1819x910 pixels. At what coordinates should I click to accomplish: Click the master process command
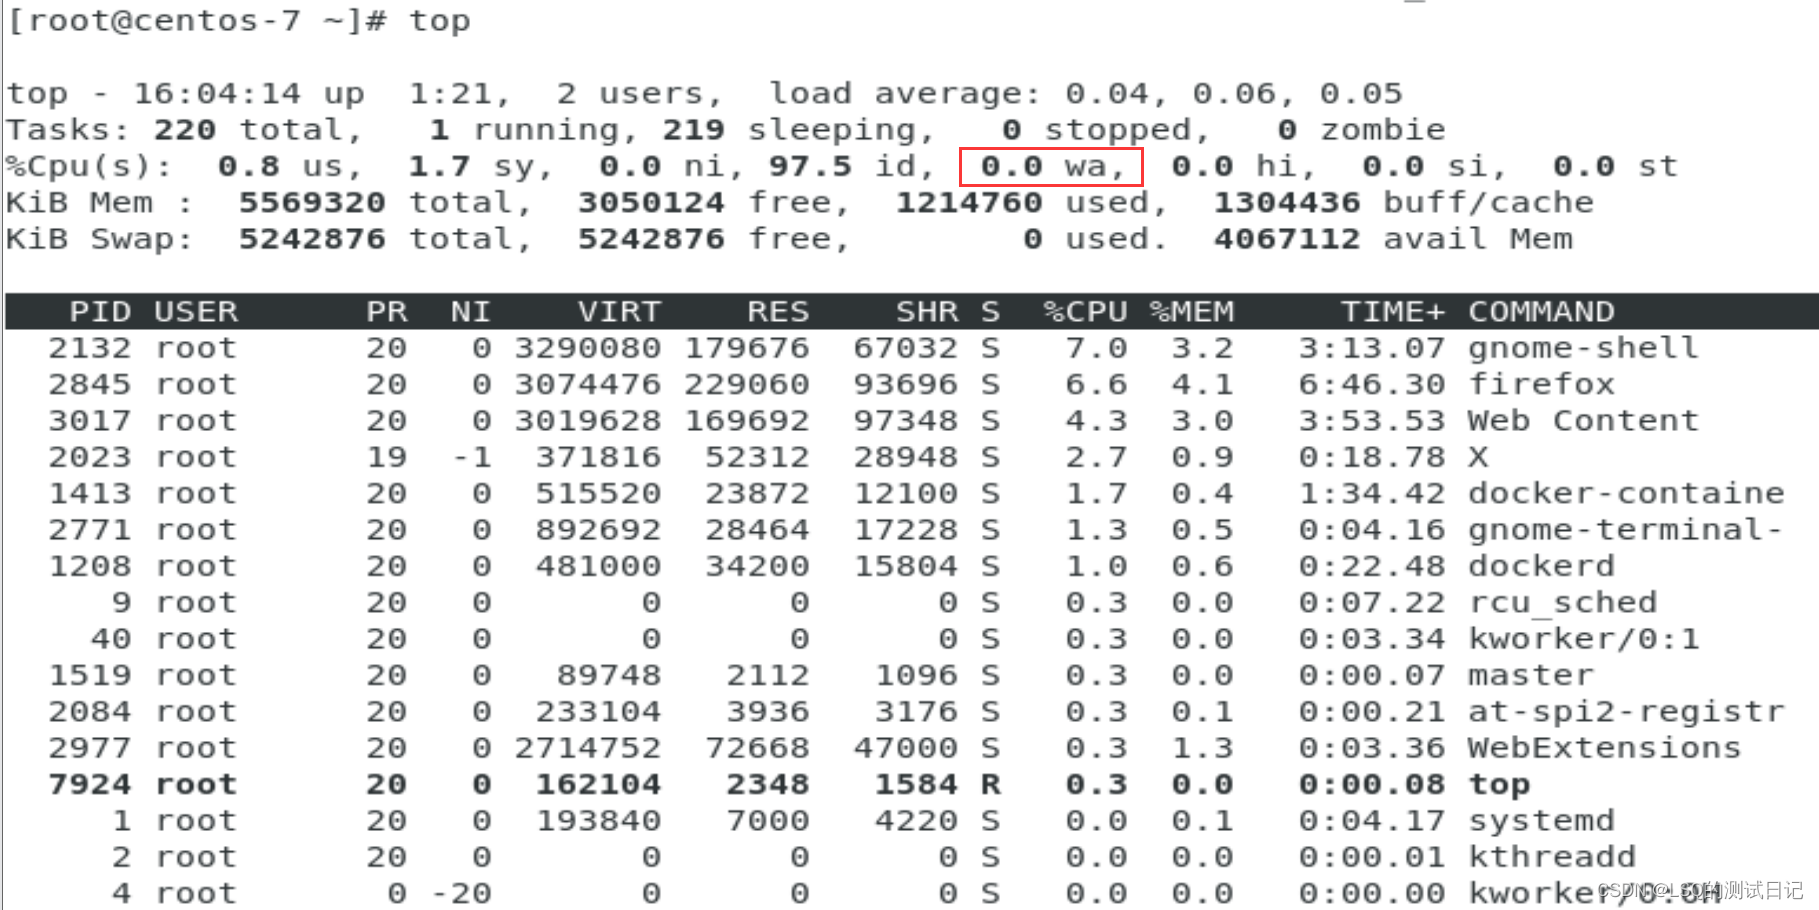[1530, 675]
